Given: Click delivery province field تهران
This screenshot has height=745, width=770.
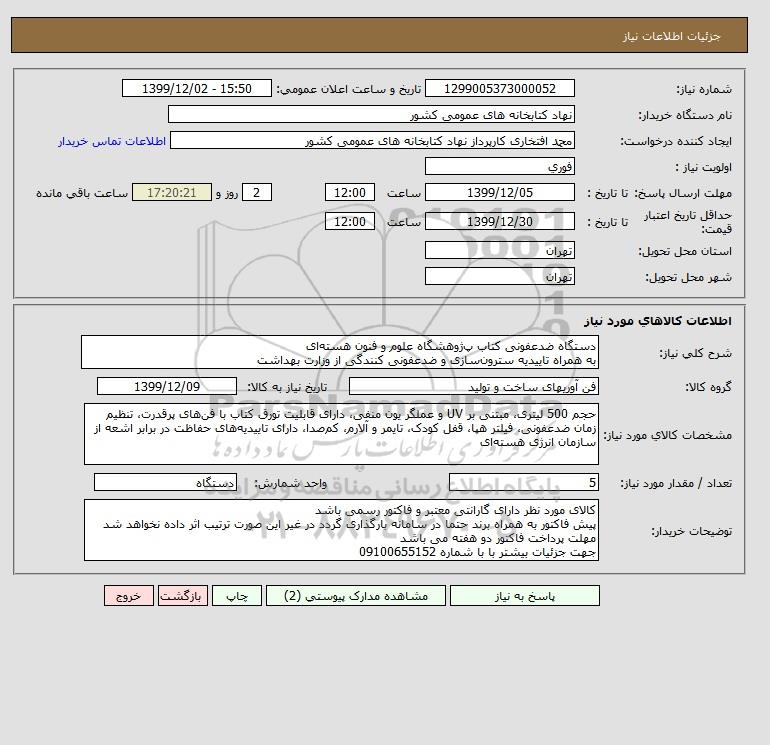Looking at the screenshot, I should [x=499, y=250].
